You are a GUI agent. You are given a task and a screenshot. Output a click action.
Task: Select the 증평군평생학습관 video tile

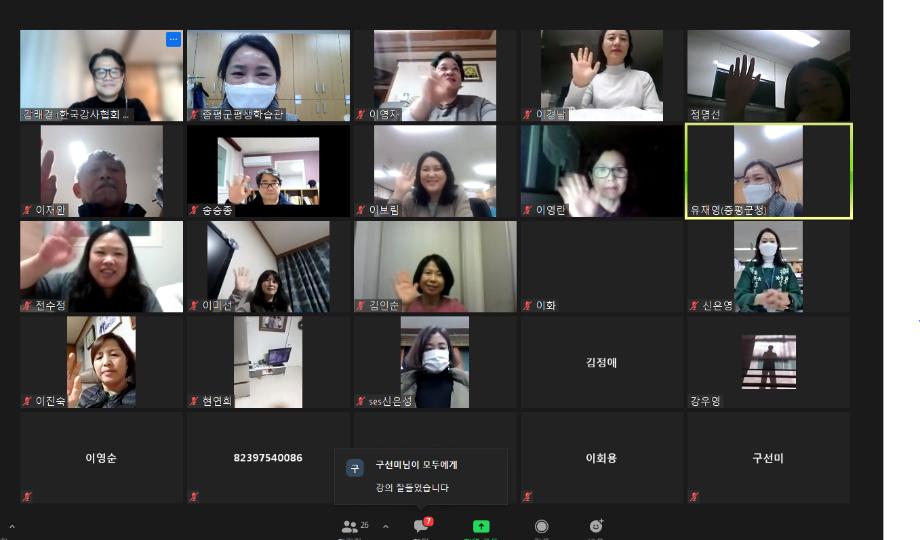pyautogui.click(x=268, y=76)
